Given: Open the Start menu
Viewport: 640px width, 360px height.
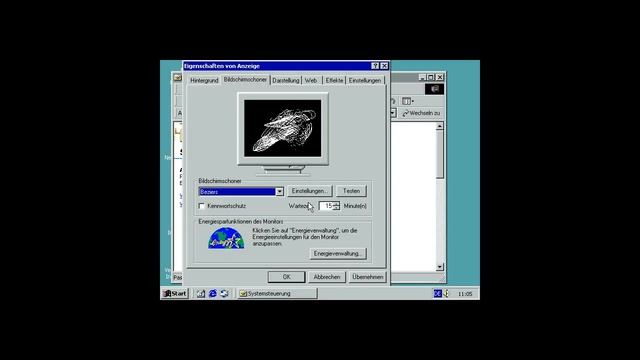Looking at the screenshot, I should [175, 293].
